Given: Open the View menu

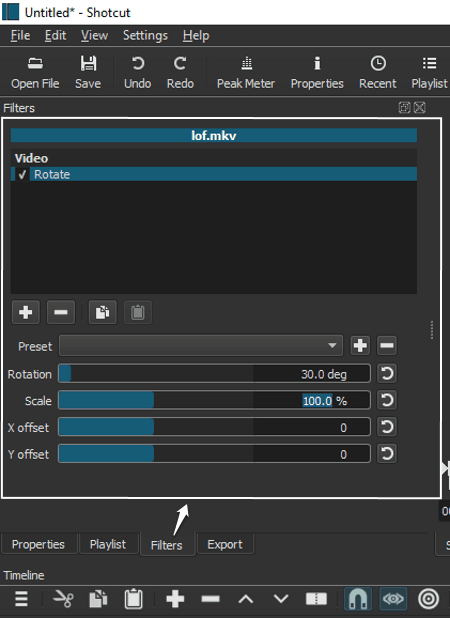Looking at the screenshot, I should point(94,36).
